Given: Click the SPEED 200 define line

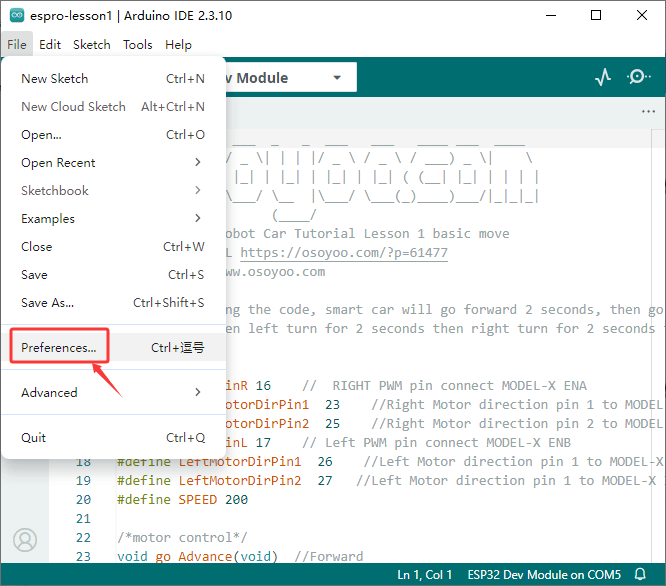Looking at the screenshot, I should 183,500.
